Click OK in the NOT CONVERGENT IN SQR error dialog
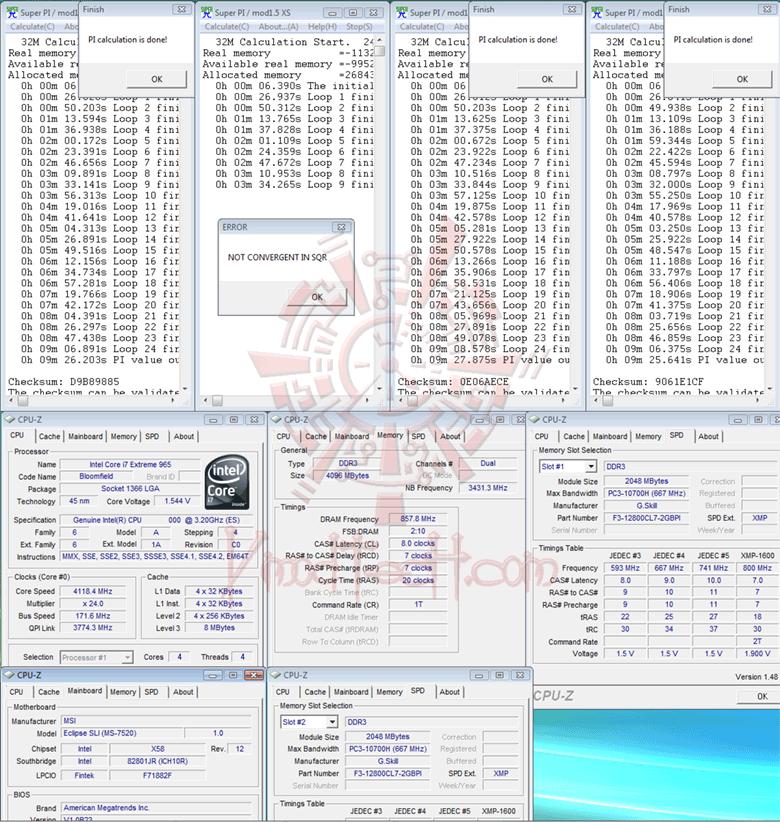This screenshot has height=822, width=780. (317, 297)
